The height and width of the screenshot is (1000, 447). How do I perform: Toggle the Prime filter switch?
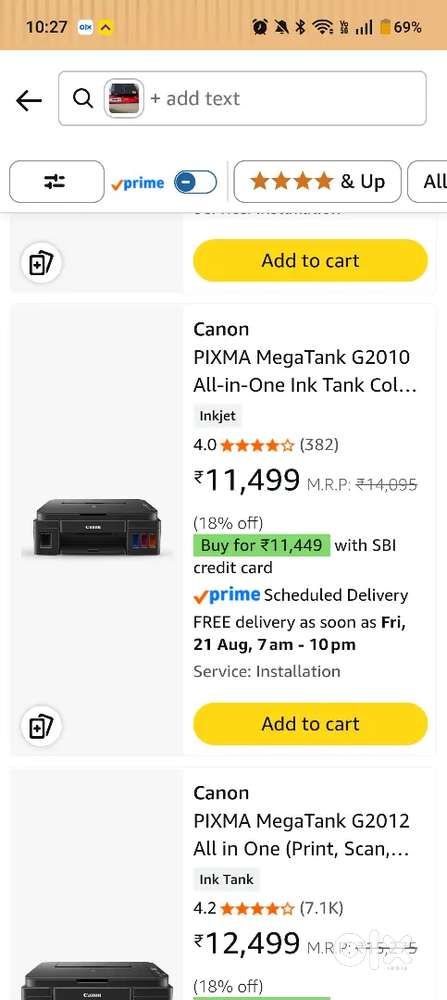pyautogui.click(x=195, y=182)
